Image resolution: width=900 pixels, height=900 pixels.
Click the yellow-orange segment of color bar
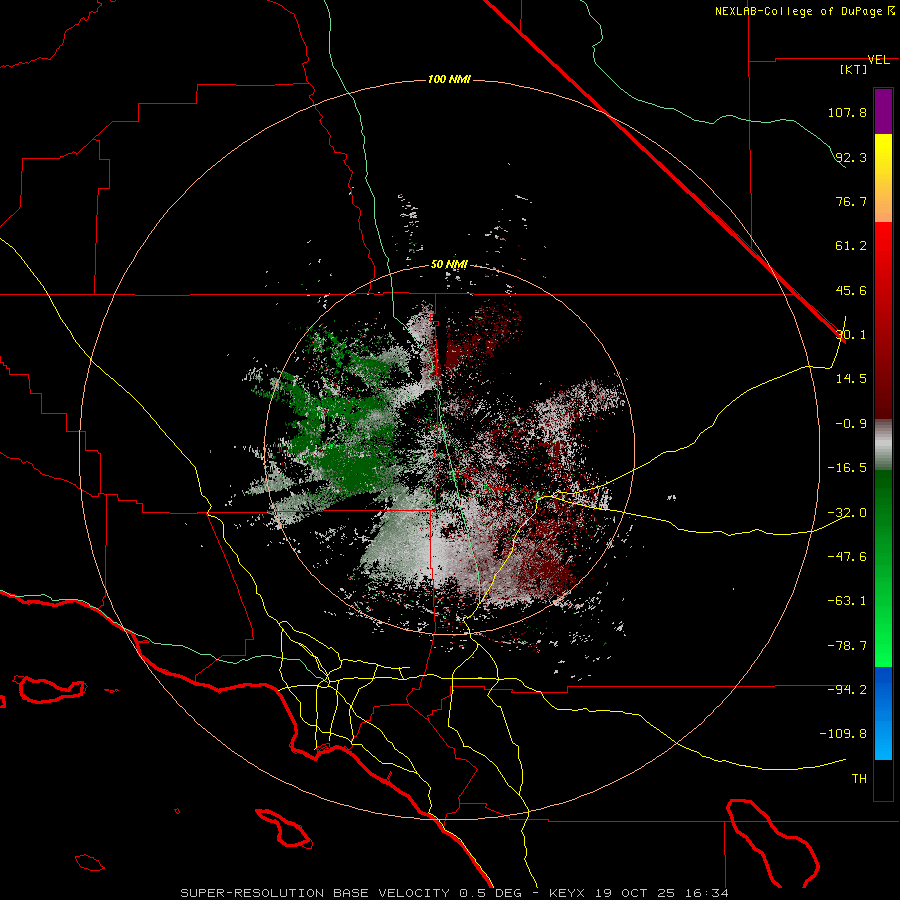click(883, 178)
